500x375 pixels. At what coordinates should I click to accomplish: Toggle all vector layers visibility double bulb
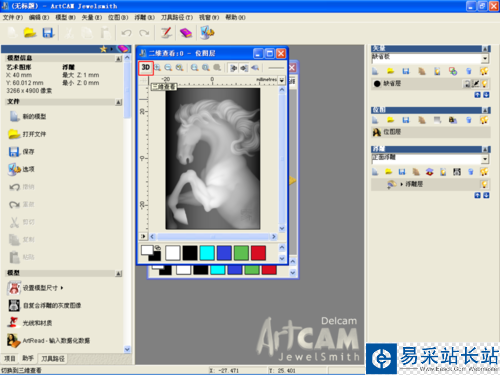484,71
